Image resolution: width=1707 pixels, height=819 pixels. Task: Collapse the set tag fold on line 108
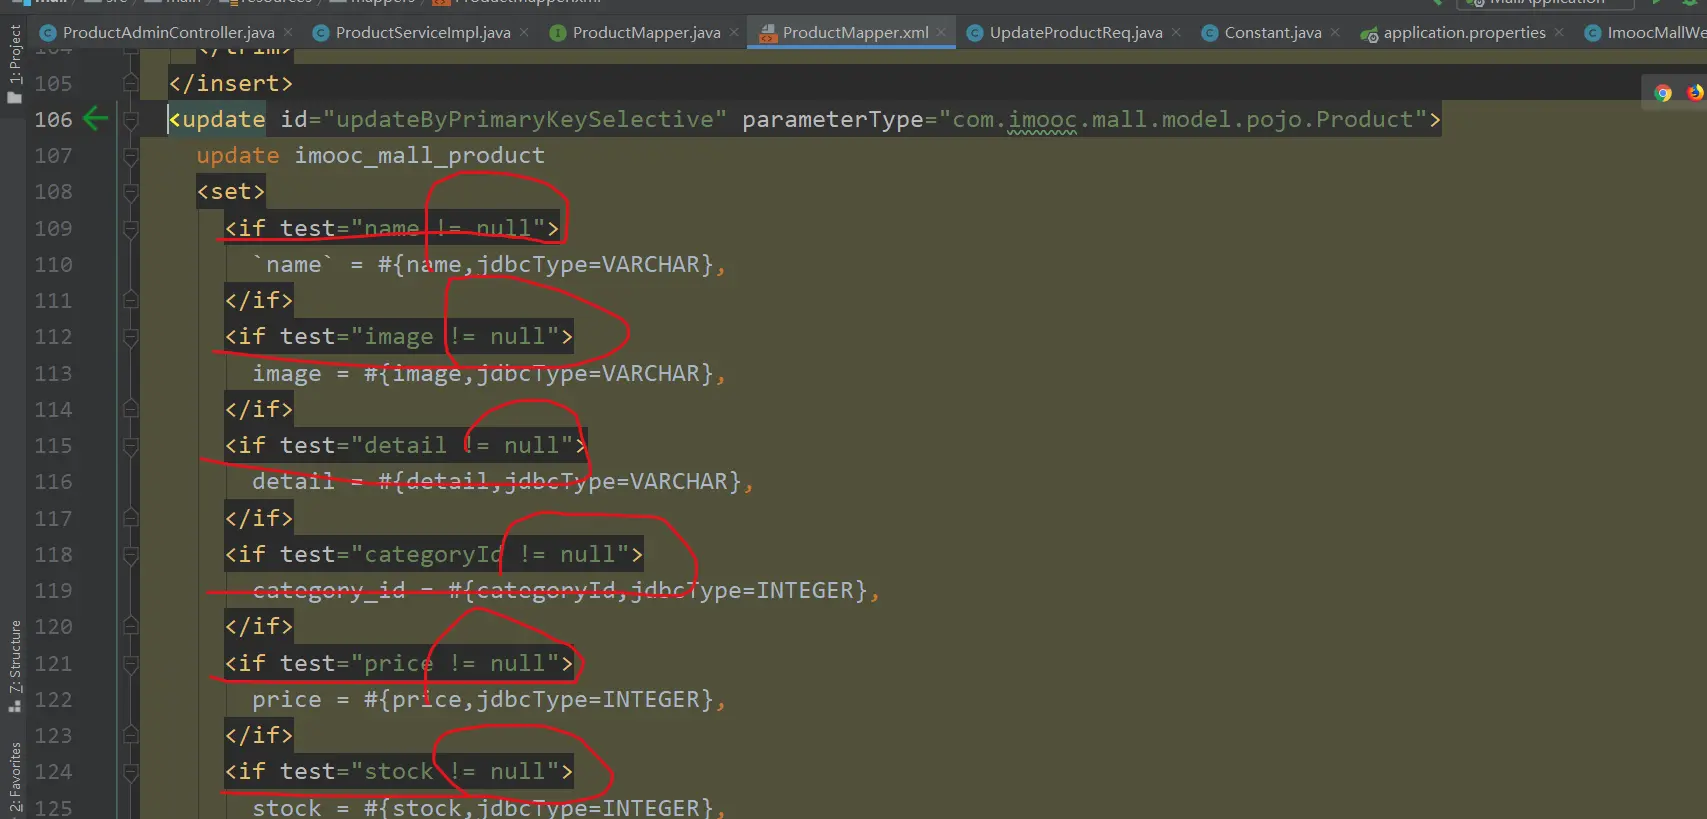[x=130, y=192]
